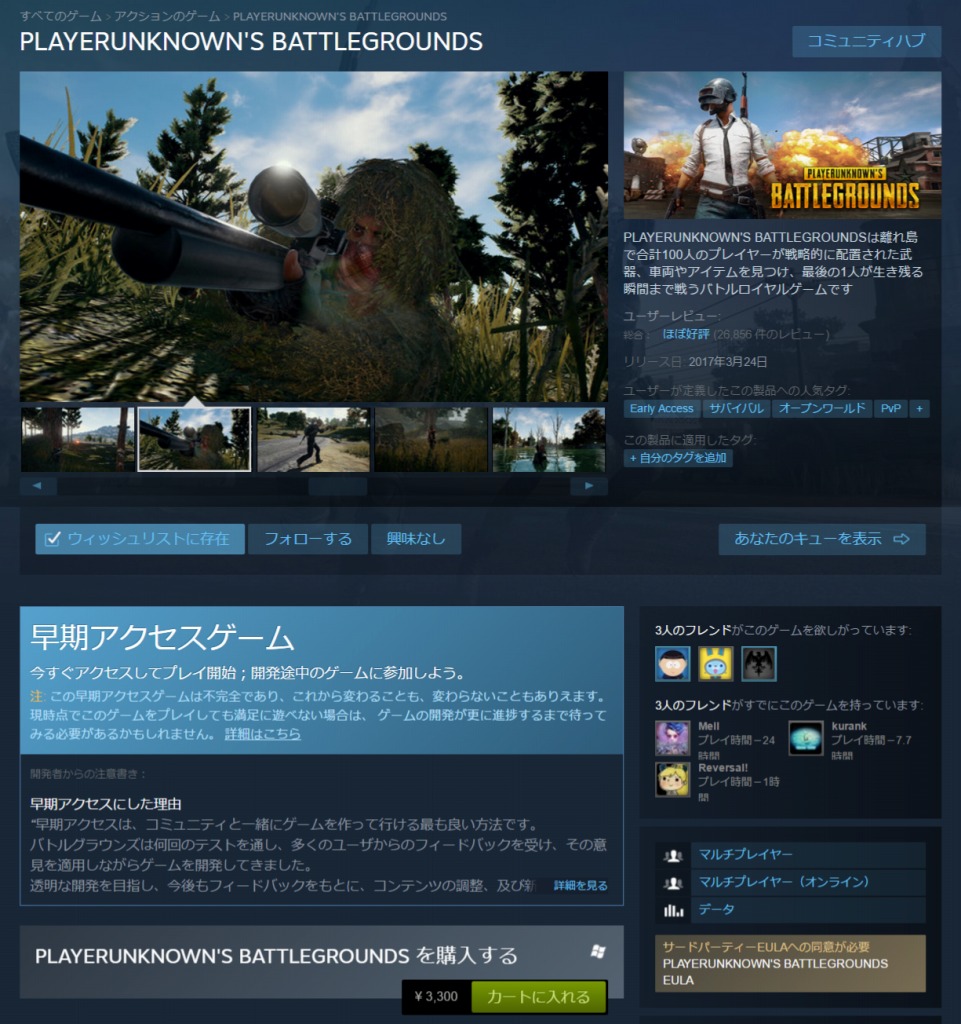Select the swamp water screenshot thumbnail
The width and height of the screenshot is (961, 1024).
(x=549, y=440)
